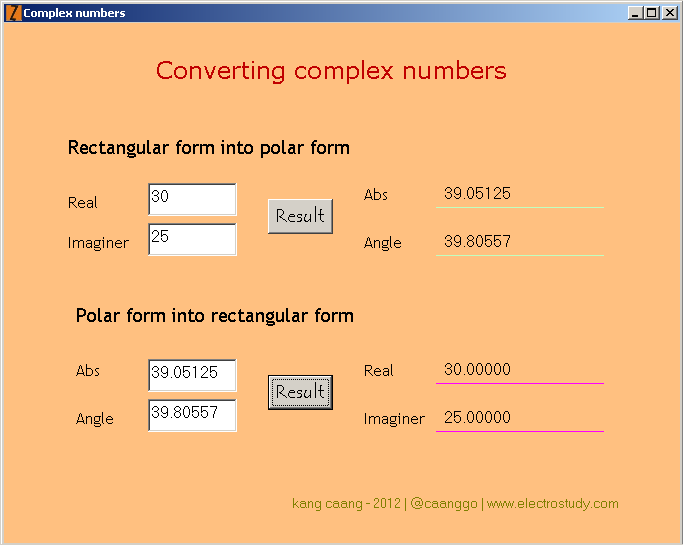Screen dimensions: 683x546
Task: Click the application icon in the title bar
Action: pos(14,13)
